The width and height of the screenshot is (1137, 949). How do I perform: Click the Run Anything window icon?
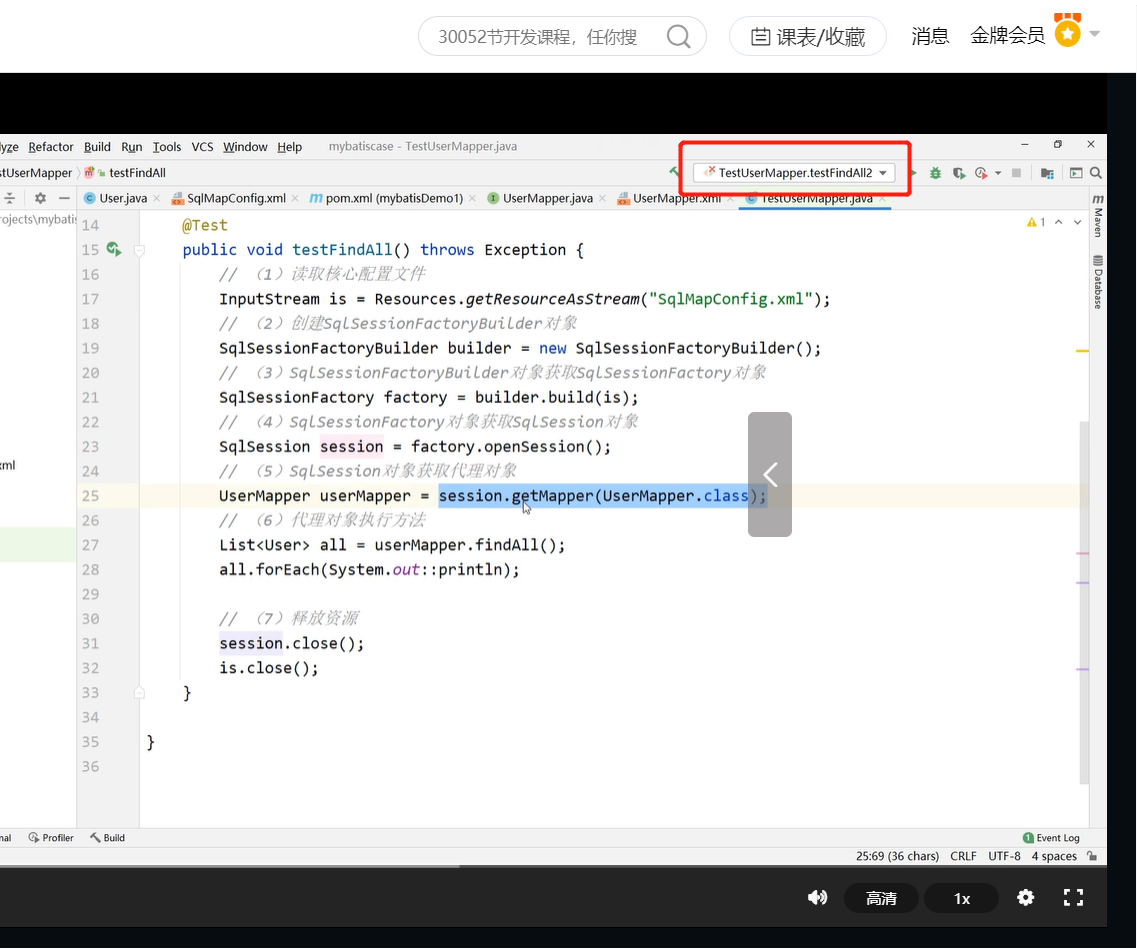1076,173
